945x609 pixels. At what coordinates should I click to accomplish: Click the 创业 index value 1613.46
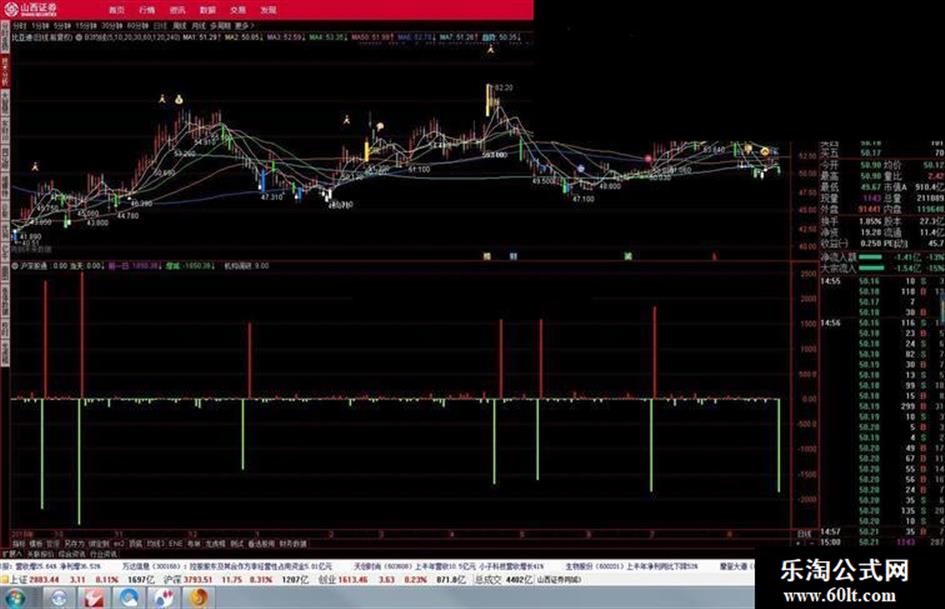click(x=354, y=579)
